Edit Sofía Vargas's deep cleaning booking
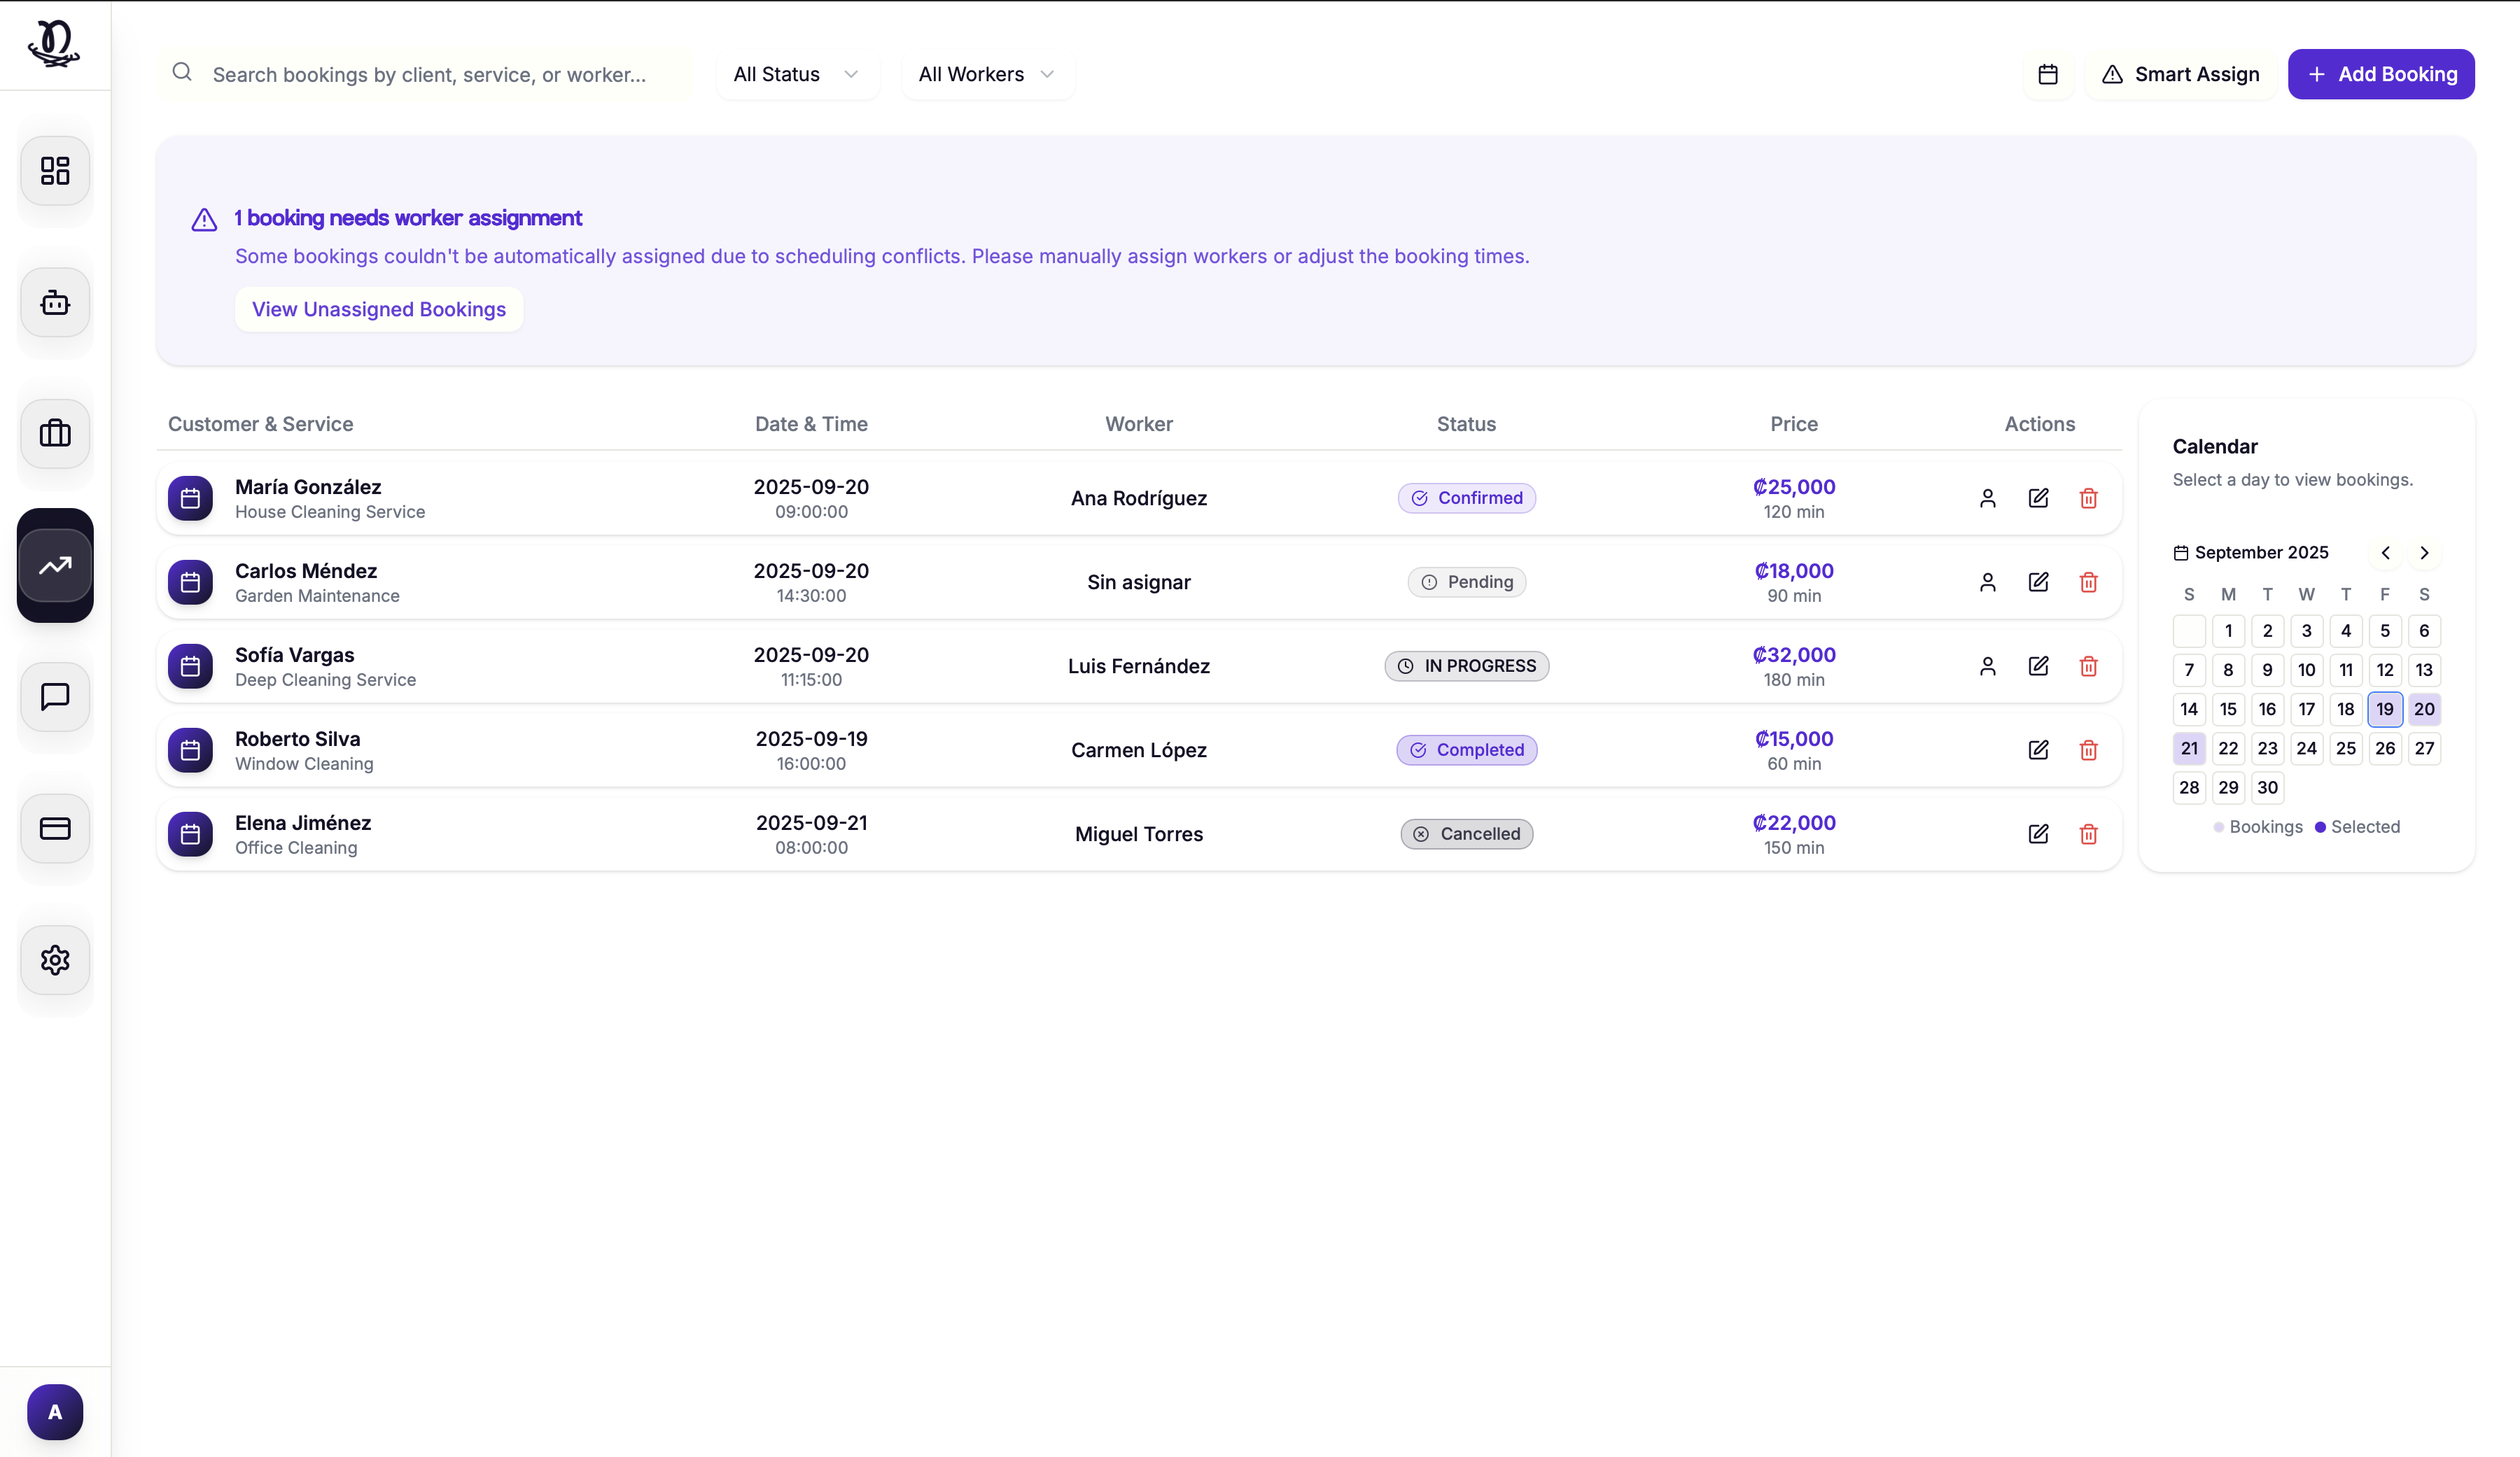The image size is (2520, 1457). (2039, 665)
